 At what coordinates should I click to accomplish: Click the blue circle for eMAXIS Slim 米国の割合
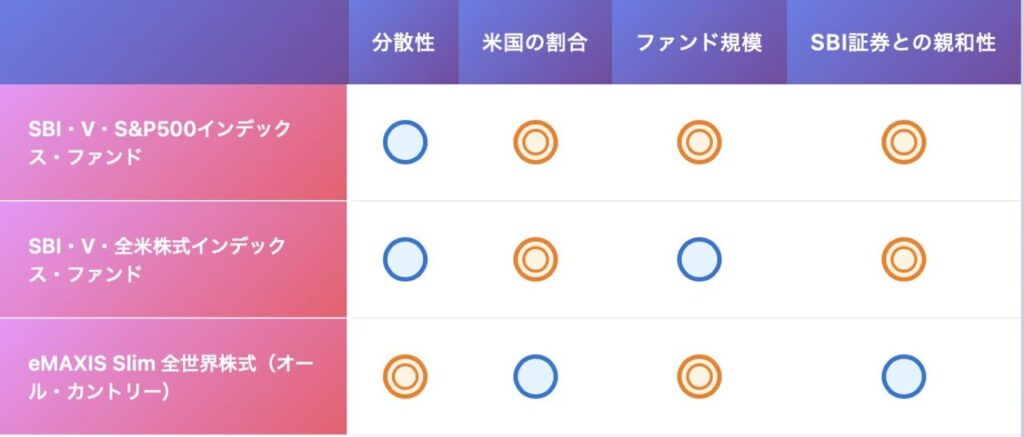point(536,377)
